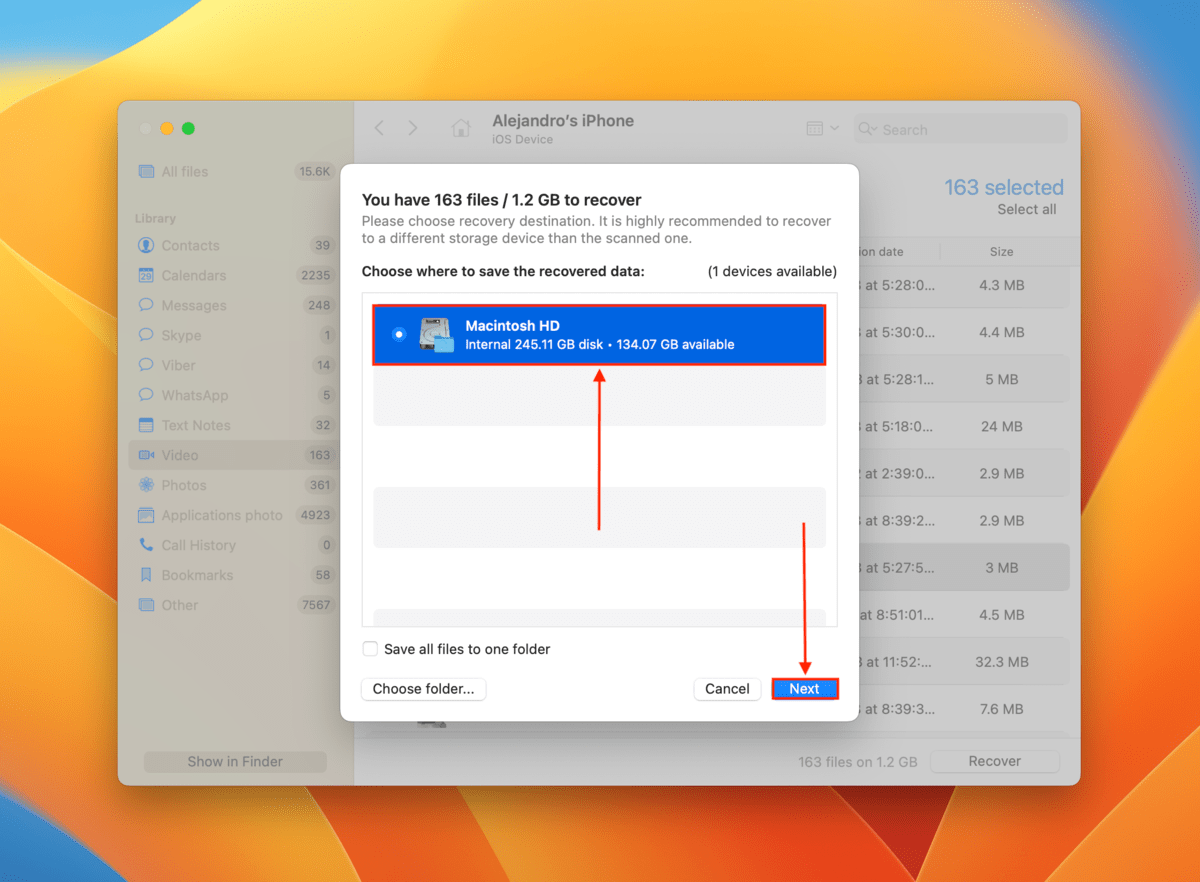The image size is (1200, 882).
Task: Click the Text Notes icon
Action: coord(146,425)
